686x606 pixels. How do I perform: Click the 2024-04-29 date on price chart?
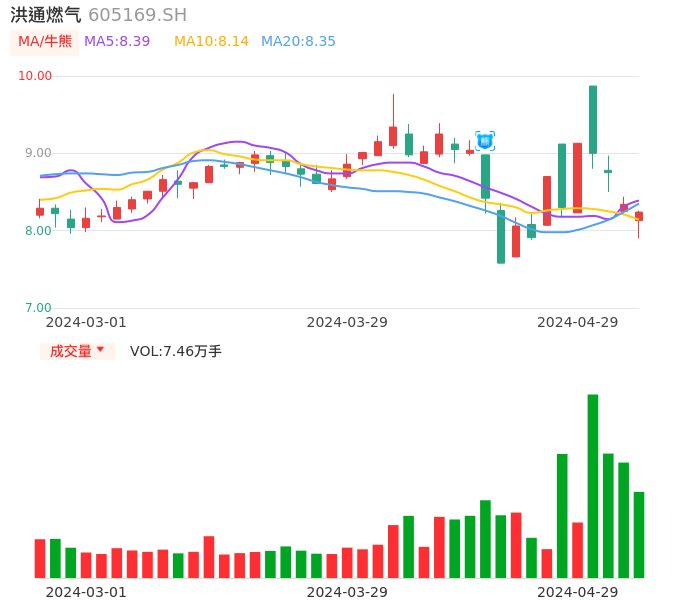[578, 322]
